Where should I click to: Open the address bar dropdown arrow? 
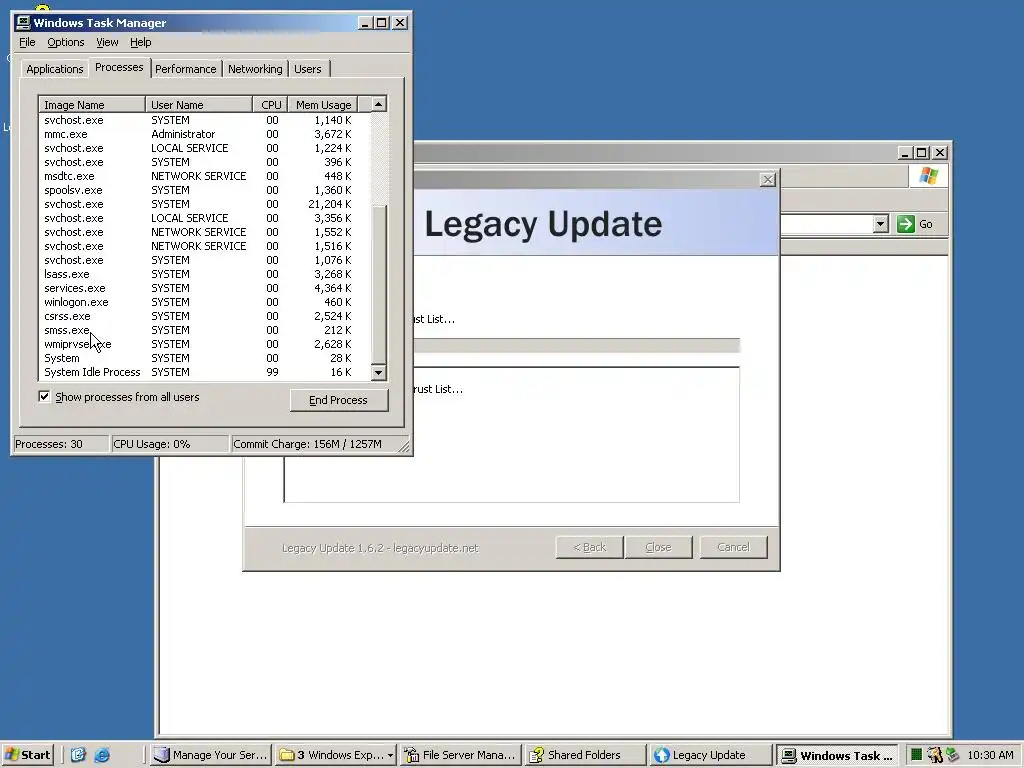click(x=880, y=224)
